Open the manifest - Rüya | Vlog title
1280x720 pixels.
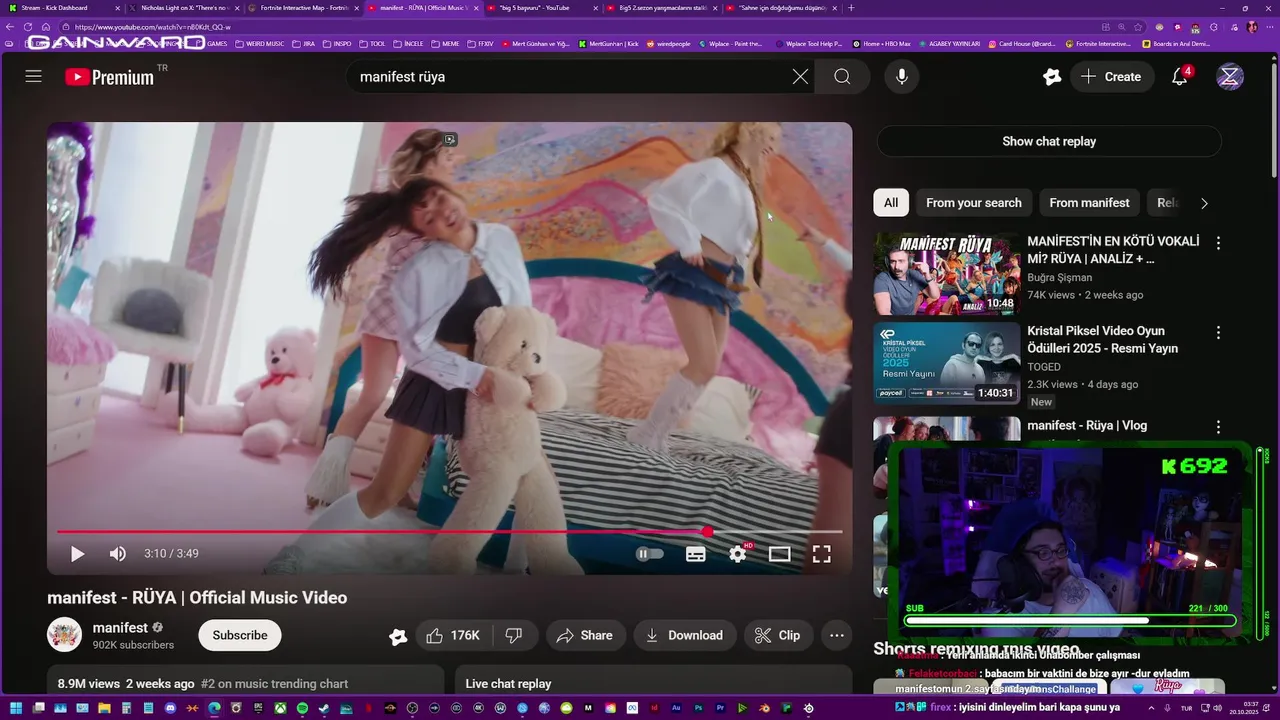pos(1087,425)
